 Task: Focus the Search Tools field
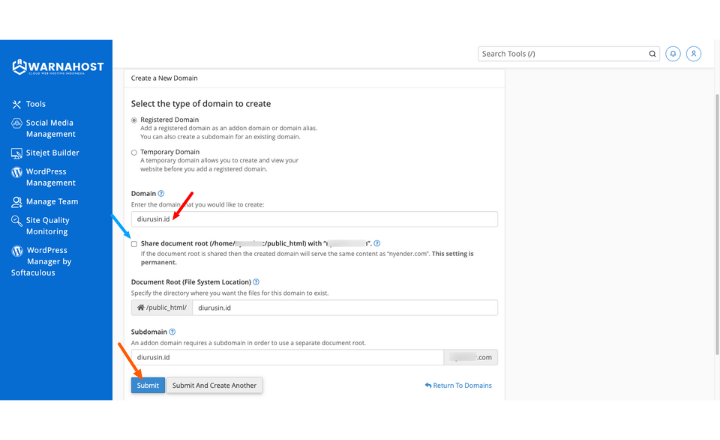562,54
